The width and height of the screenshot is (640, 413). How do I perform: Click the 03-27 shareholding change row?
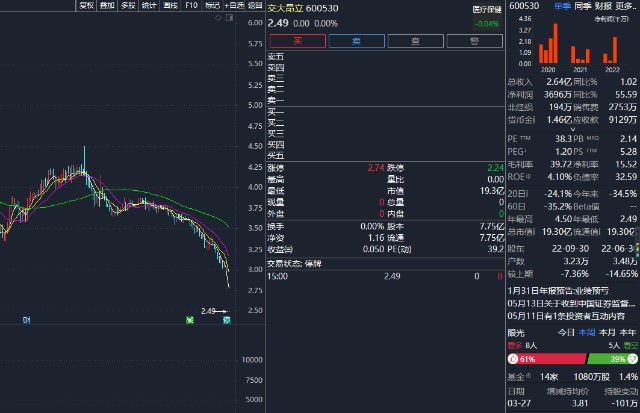[572, 403]
